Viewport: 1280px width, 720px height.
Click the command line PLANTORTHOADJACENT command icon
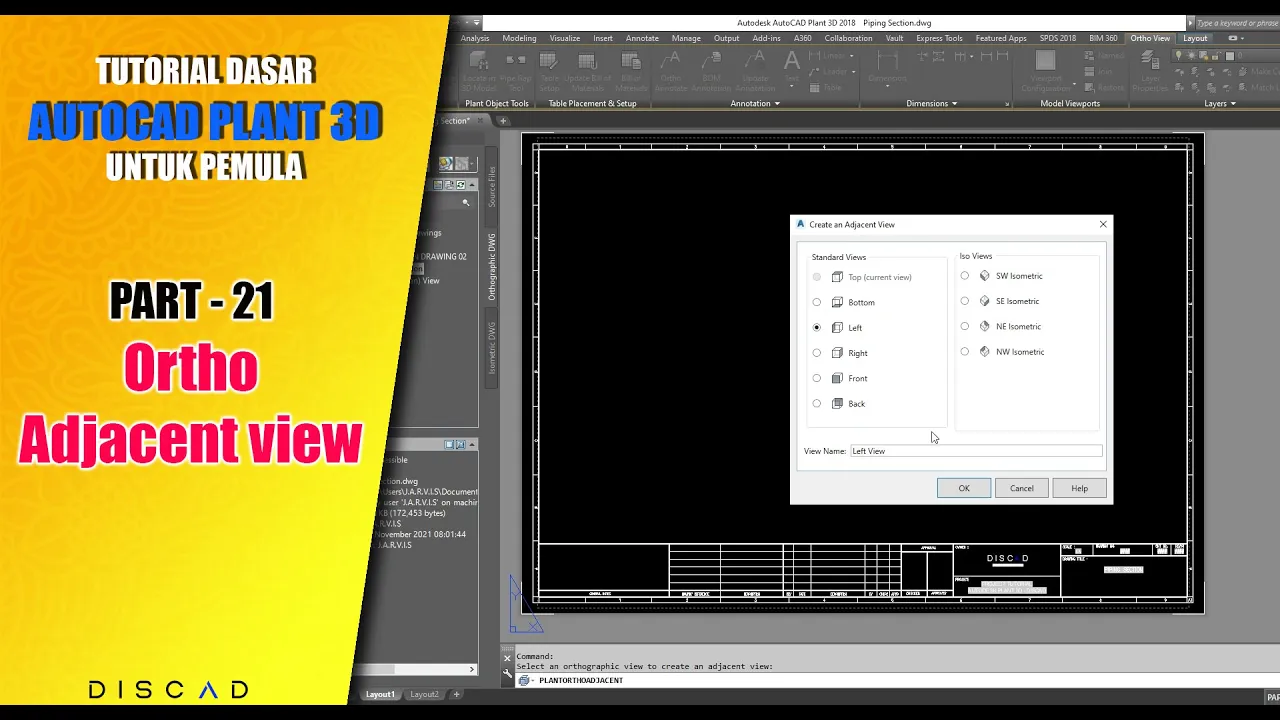tap(523, 680)
